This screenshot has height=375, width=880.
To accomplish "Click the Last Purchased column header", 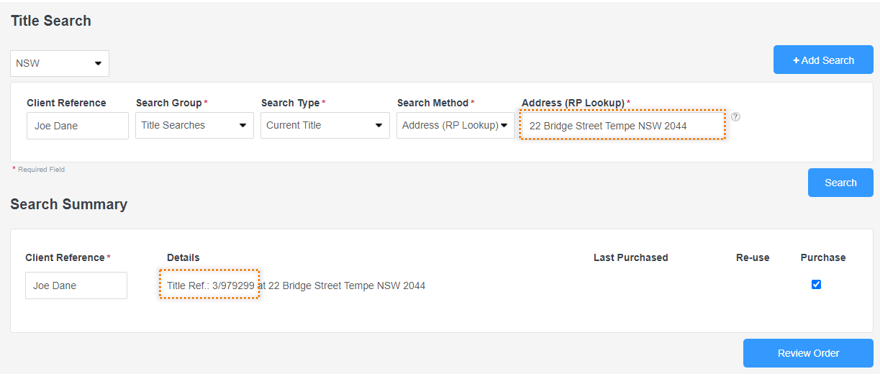I will [630, 258].
